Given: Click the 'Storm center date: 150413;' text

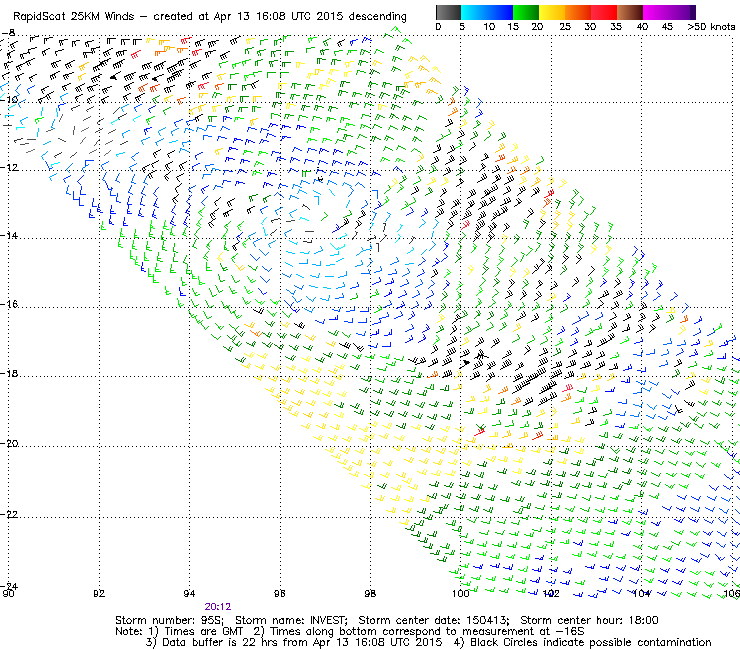Looking at the screenshot, I should pyautogui.click(x=434, y=620).
